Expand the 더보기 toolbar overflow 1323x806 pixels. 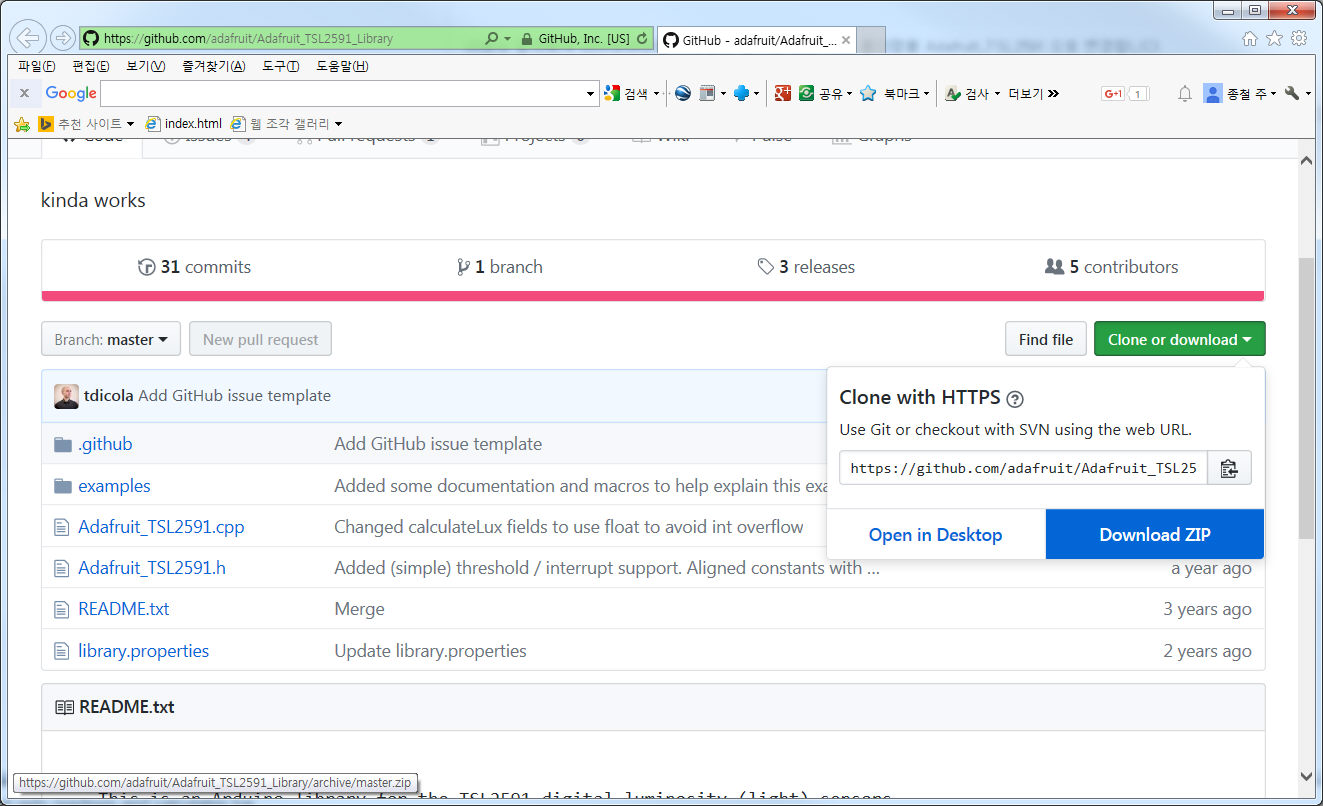[x=1033, y=93]
